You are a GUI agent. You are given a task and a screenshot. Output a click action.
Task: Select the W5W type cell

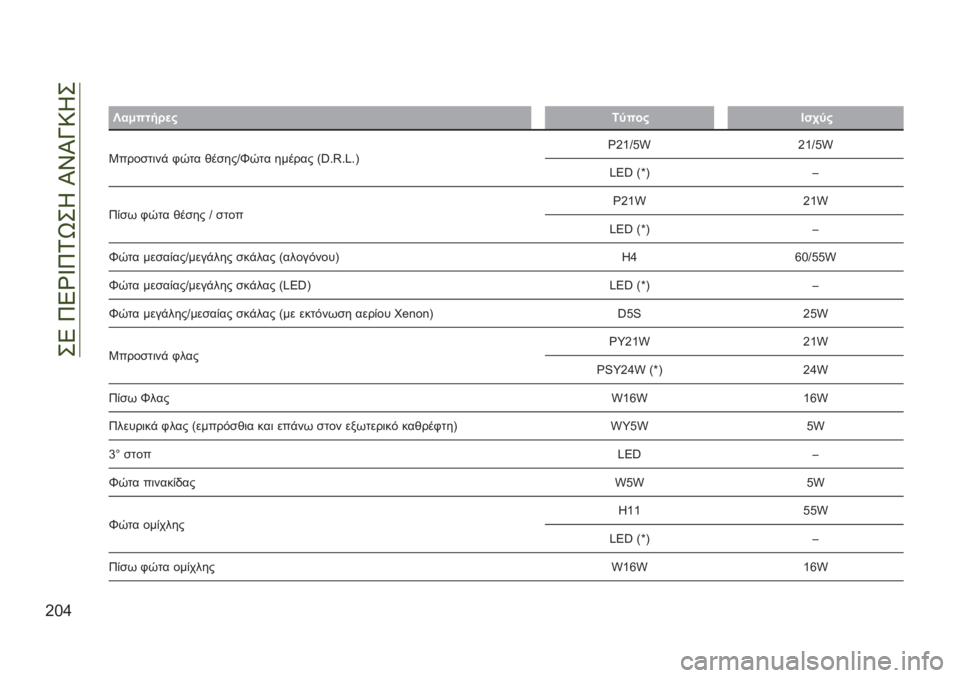point(629,483)
